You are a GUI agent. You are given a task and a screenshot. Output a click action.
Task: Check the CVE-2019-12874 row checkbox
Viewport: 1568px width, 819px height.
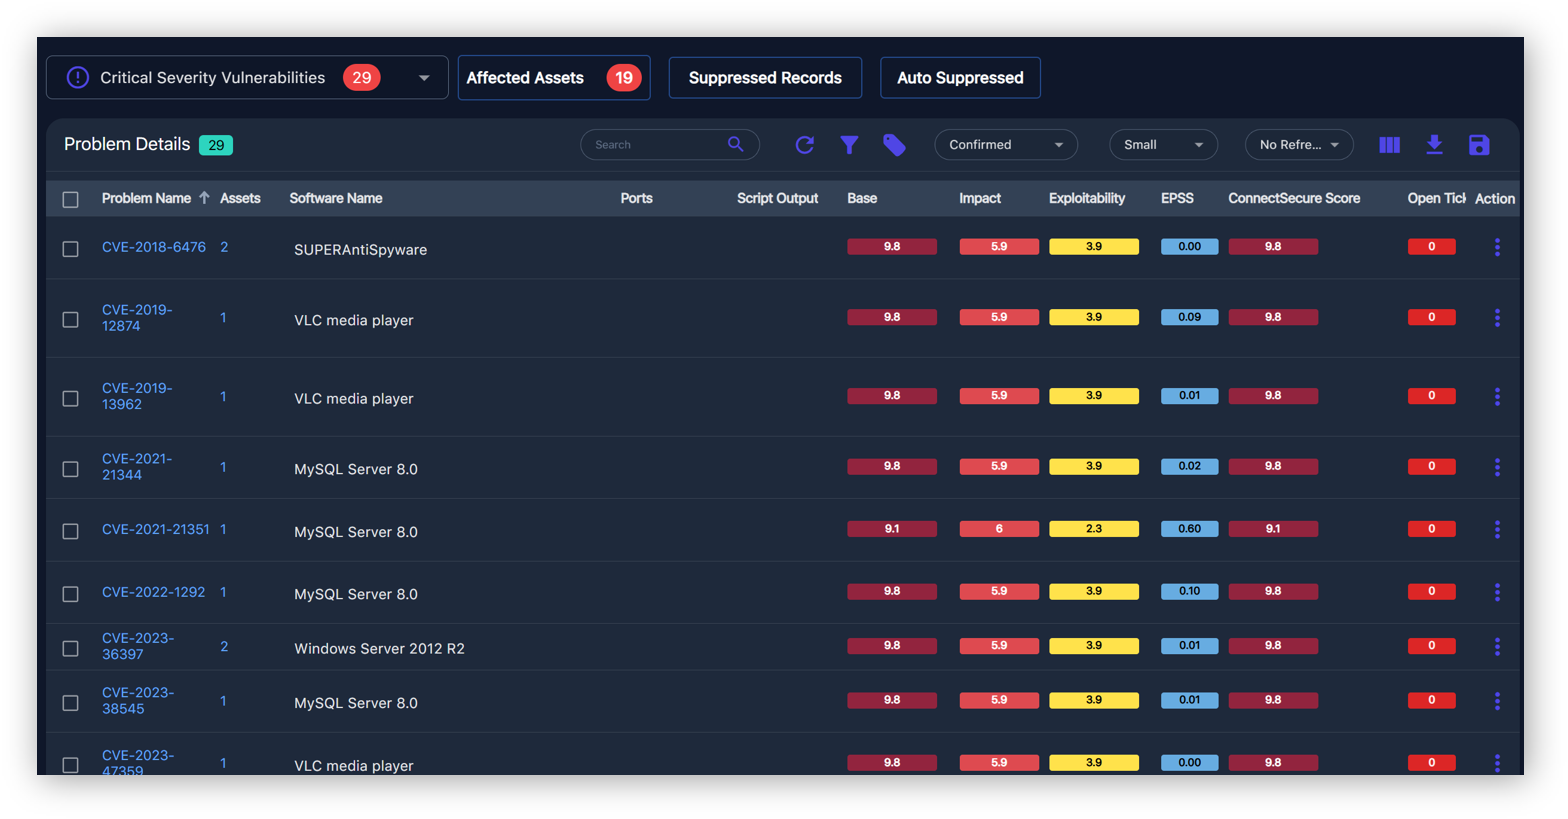coord(70,320)
